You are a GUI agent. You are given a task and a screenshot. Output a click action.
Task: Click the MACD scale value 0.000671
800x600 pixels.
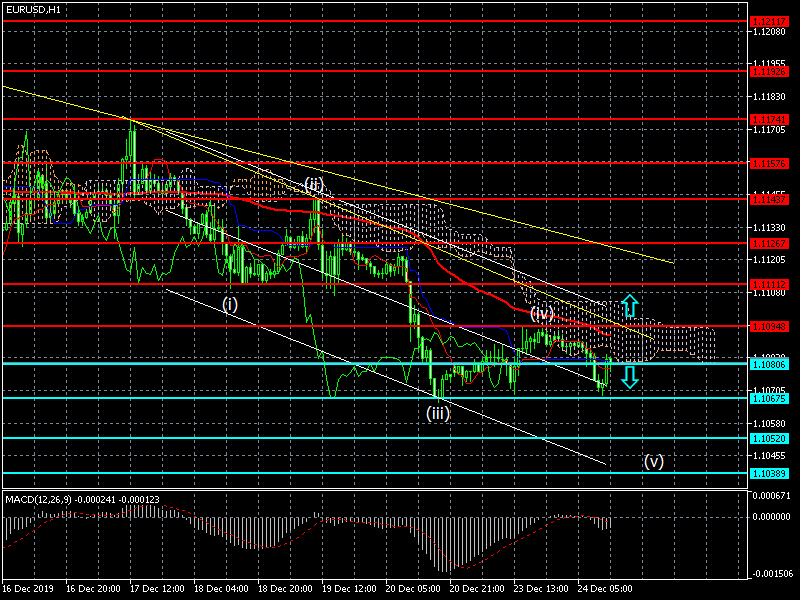771,496
